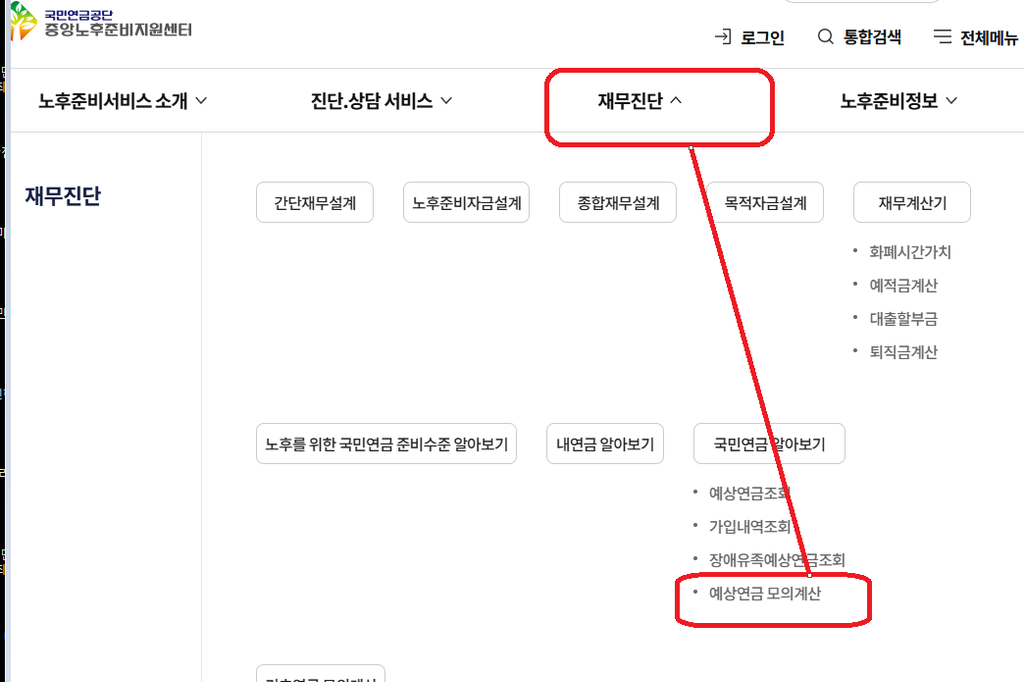This screenshot has width=1024, height=682.
Task: Click 노후를 위한 국민연금 준비수준 알아보기
Action: [387, 444]
